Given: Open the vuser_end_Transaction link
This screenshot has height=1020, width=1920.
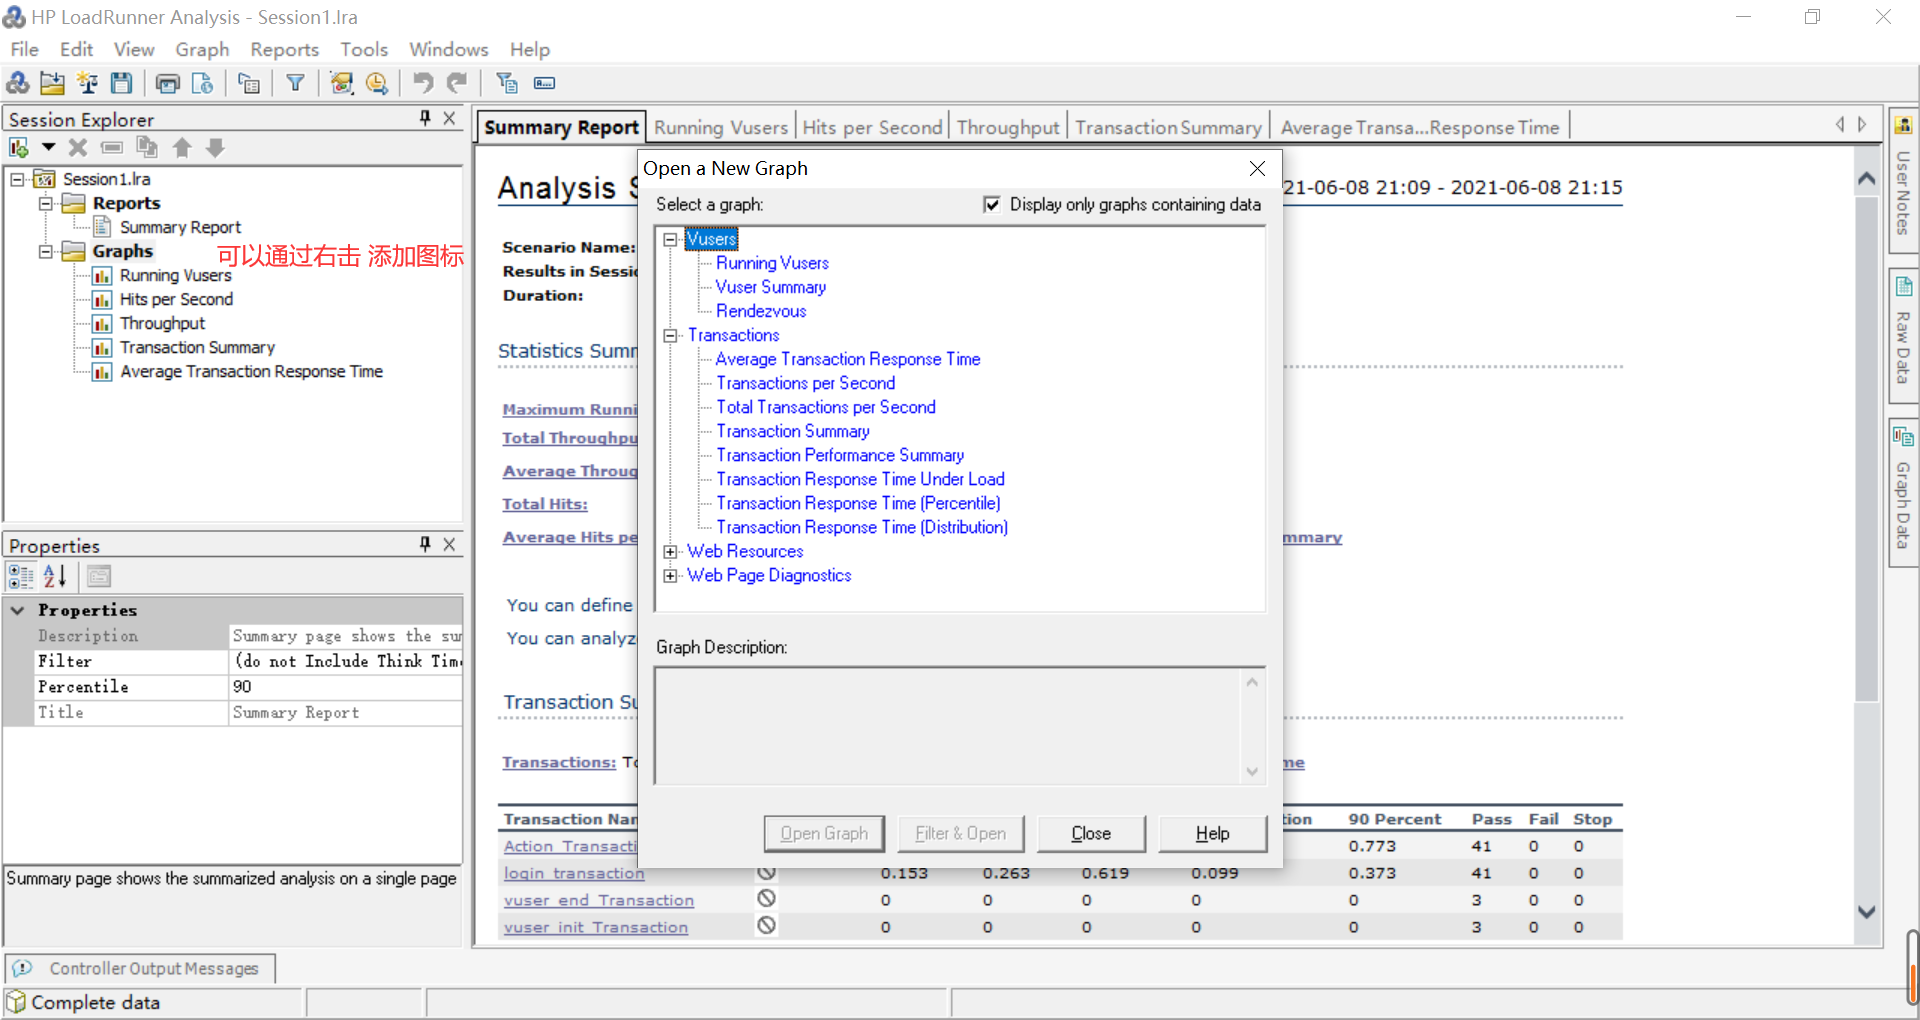Looking at the screenshot, I should pyautogui.click(x=598, y=900).
